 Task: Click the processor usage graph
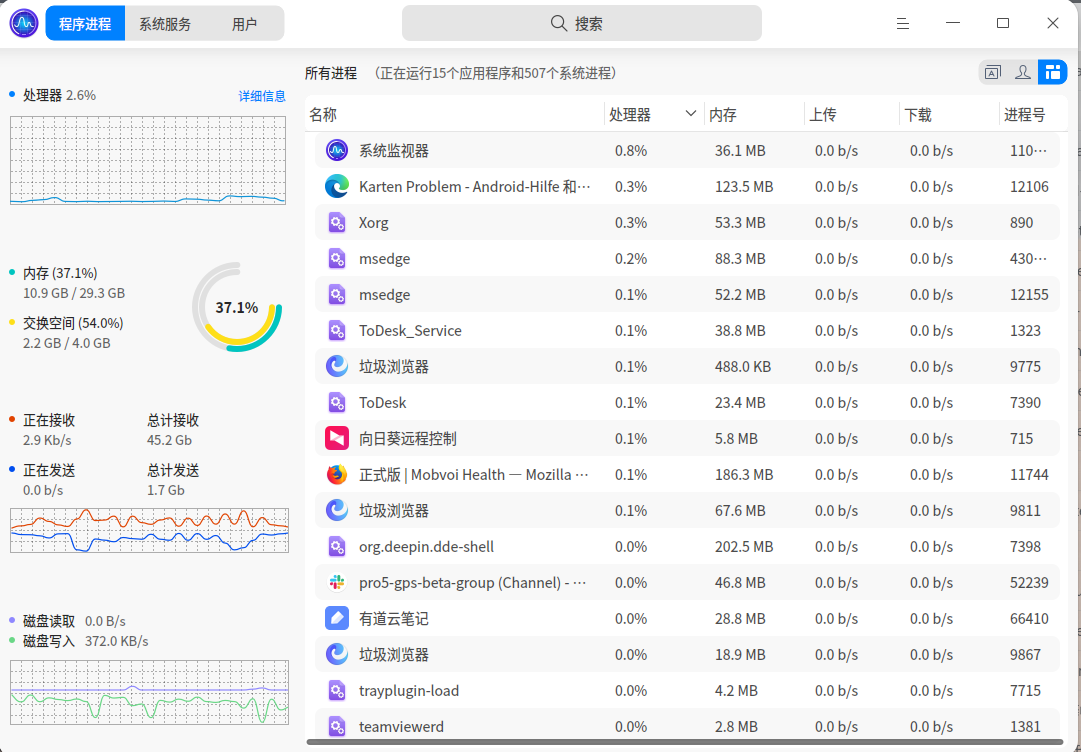click(148, 160)
